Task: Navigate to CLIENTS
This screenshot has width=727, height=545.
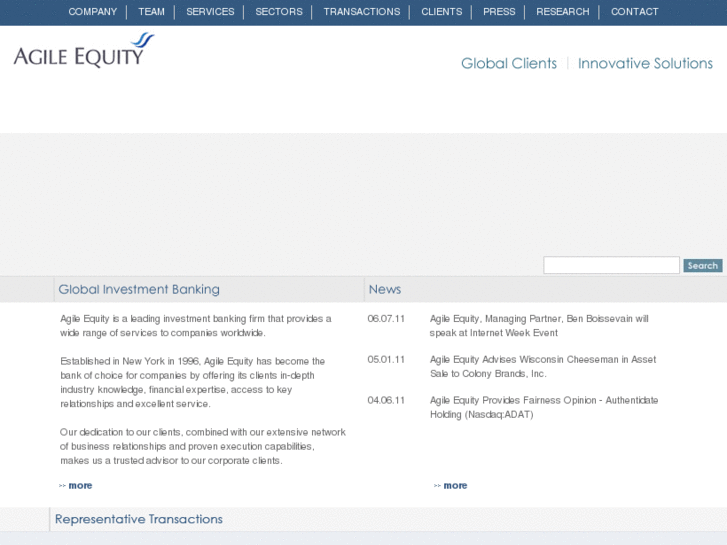Action: point(441,12)
